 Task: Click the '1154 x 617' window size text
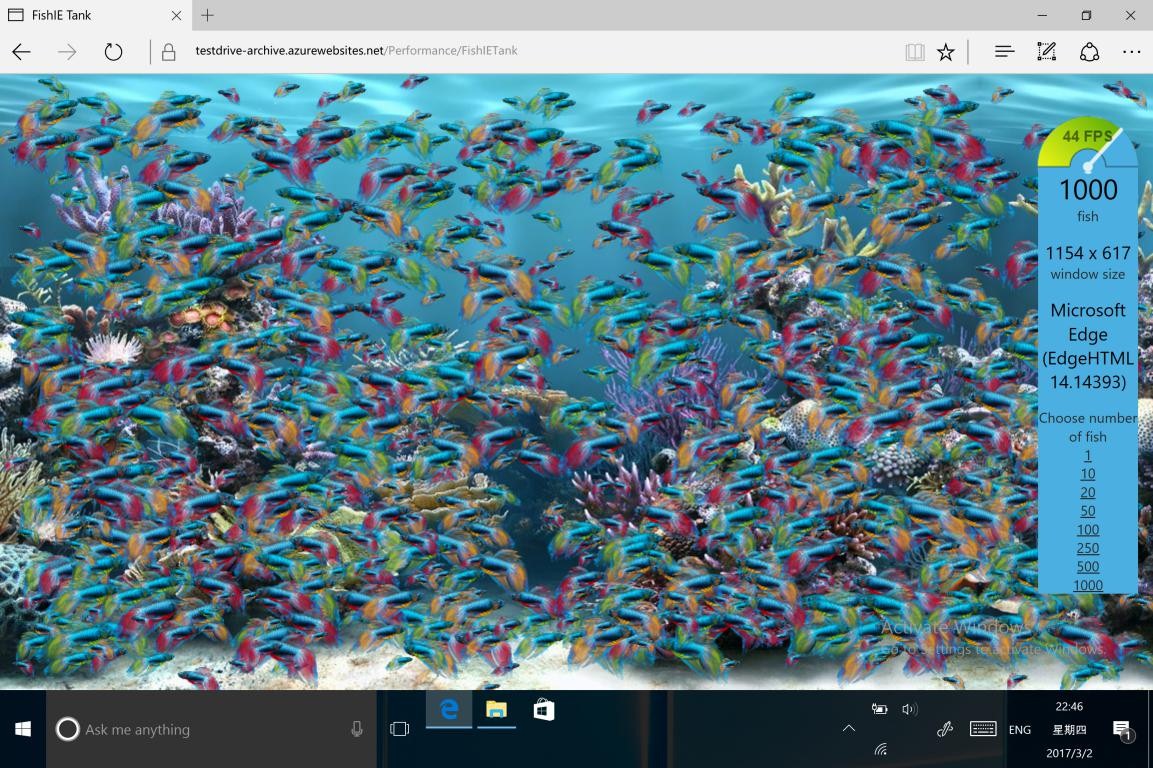click(x=1088, y=253)
